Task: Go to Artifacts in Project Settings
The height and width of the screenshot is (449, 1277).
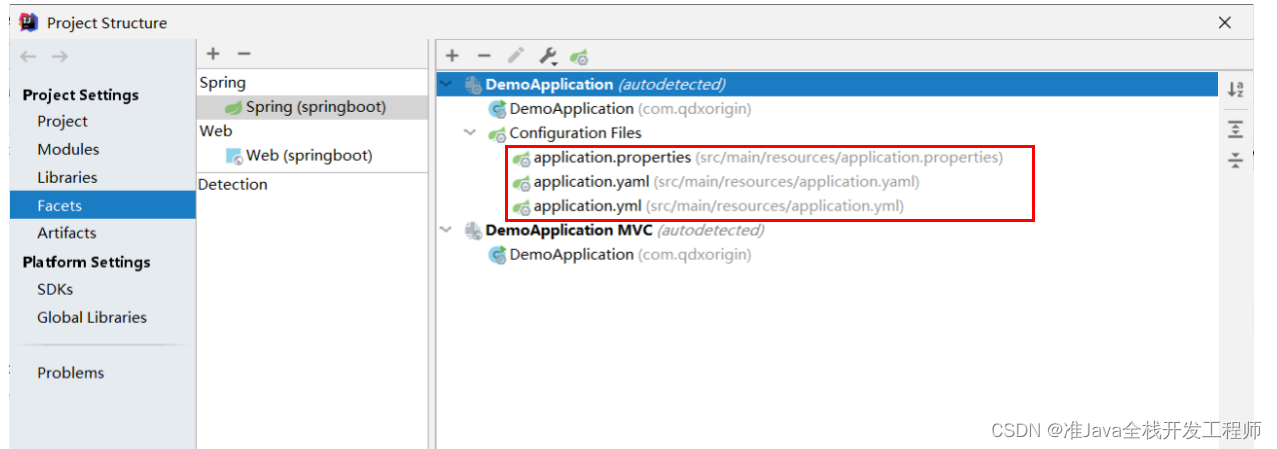Action: 67,233
